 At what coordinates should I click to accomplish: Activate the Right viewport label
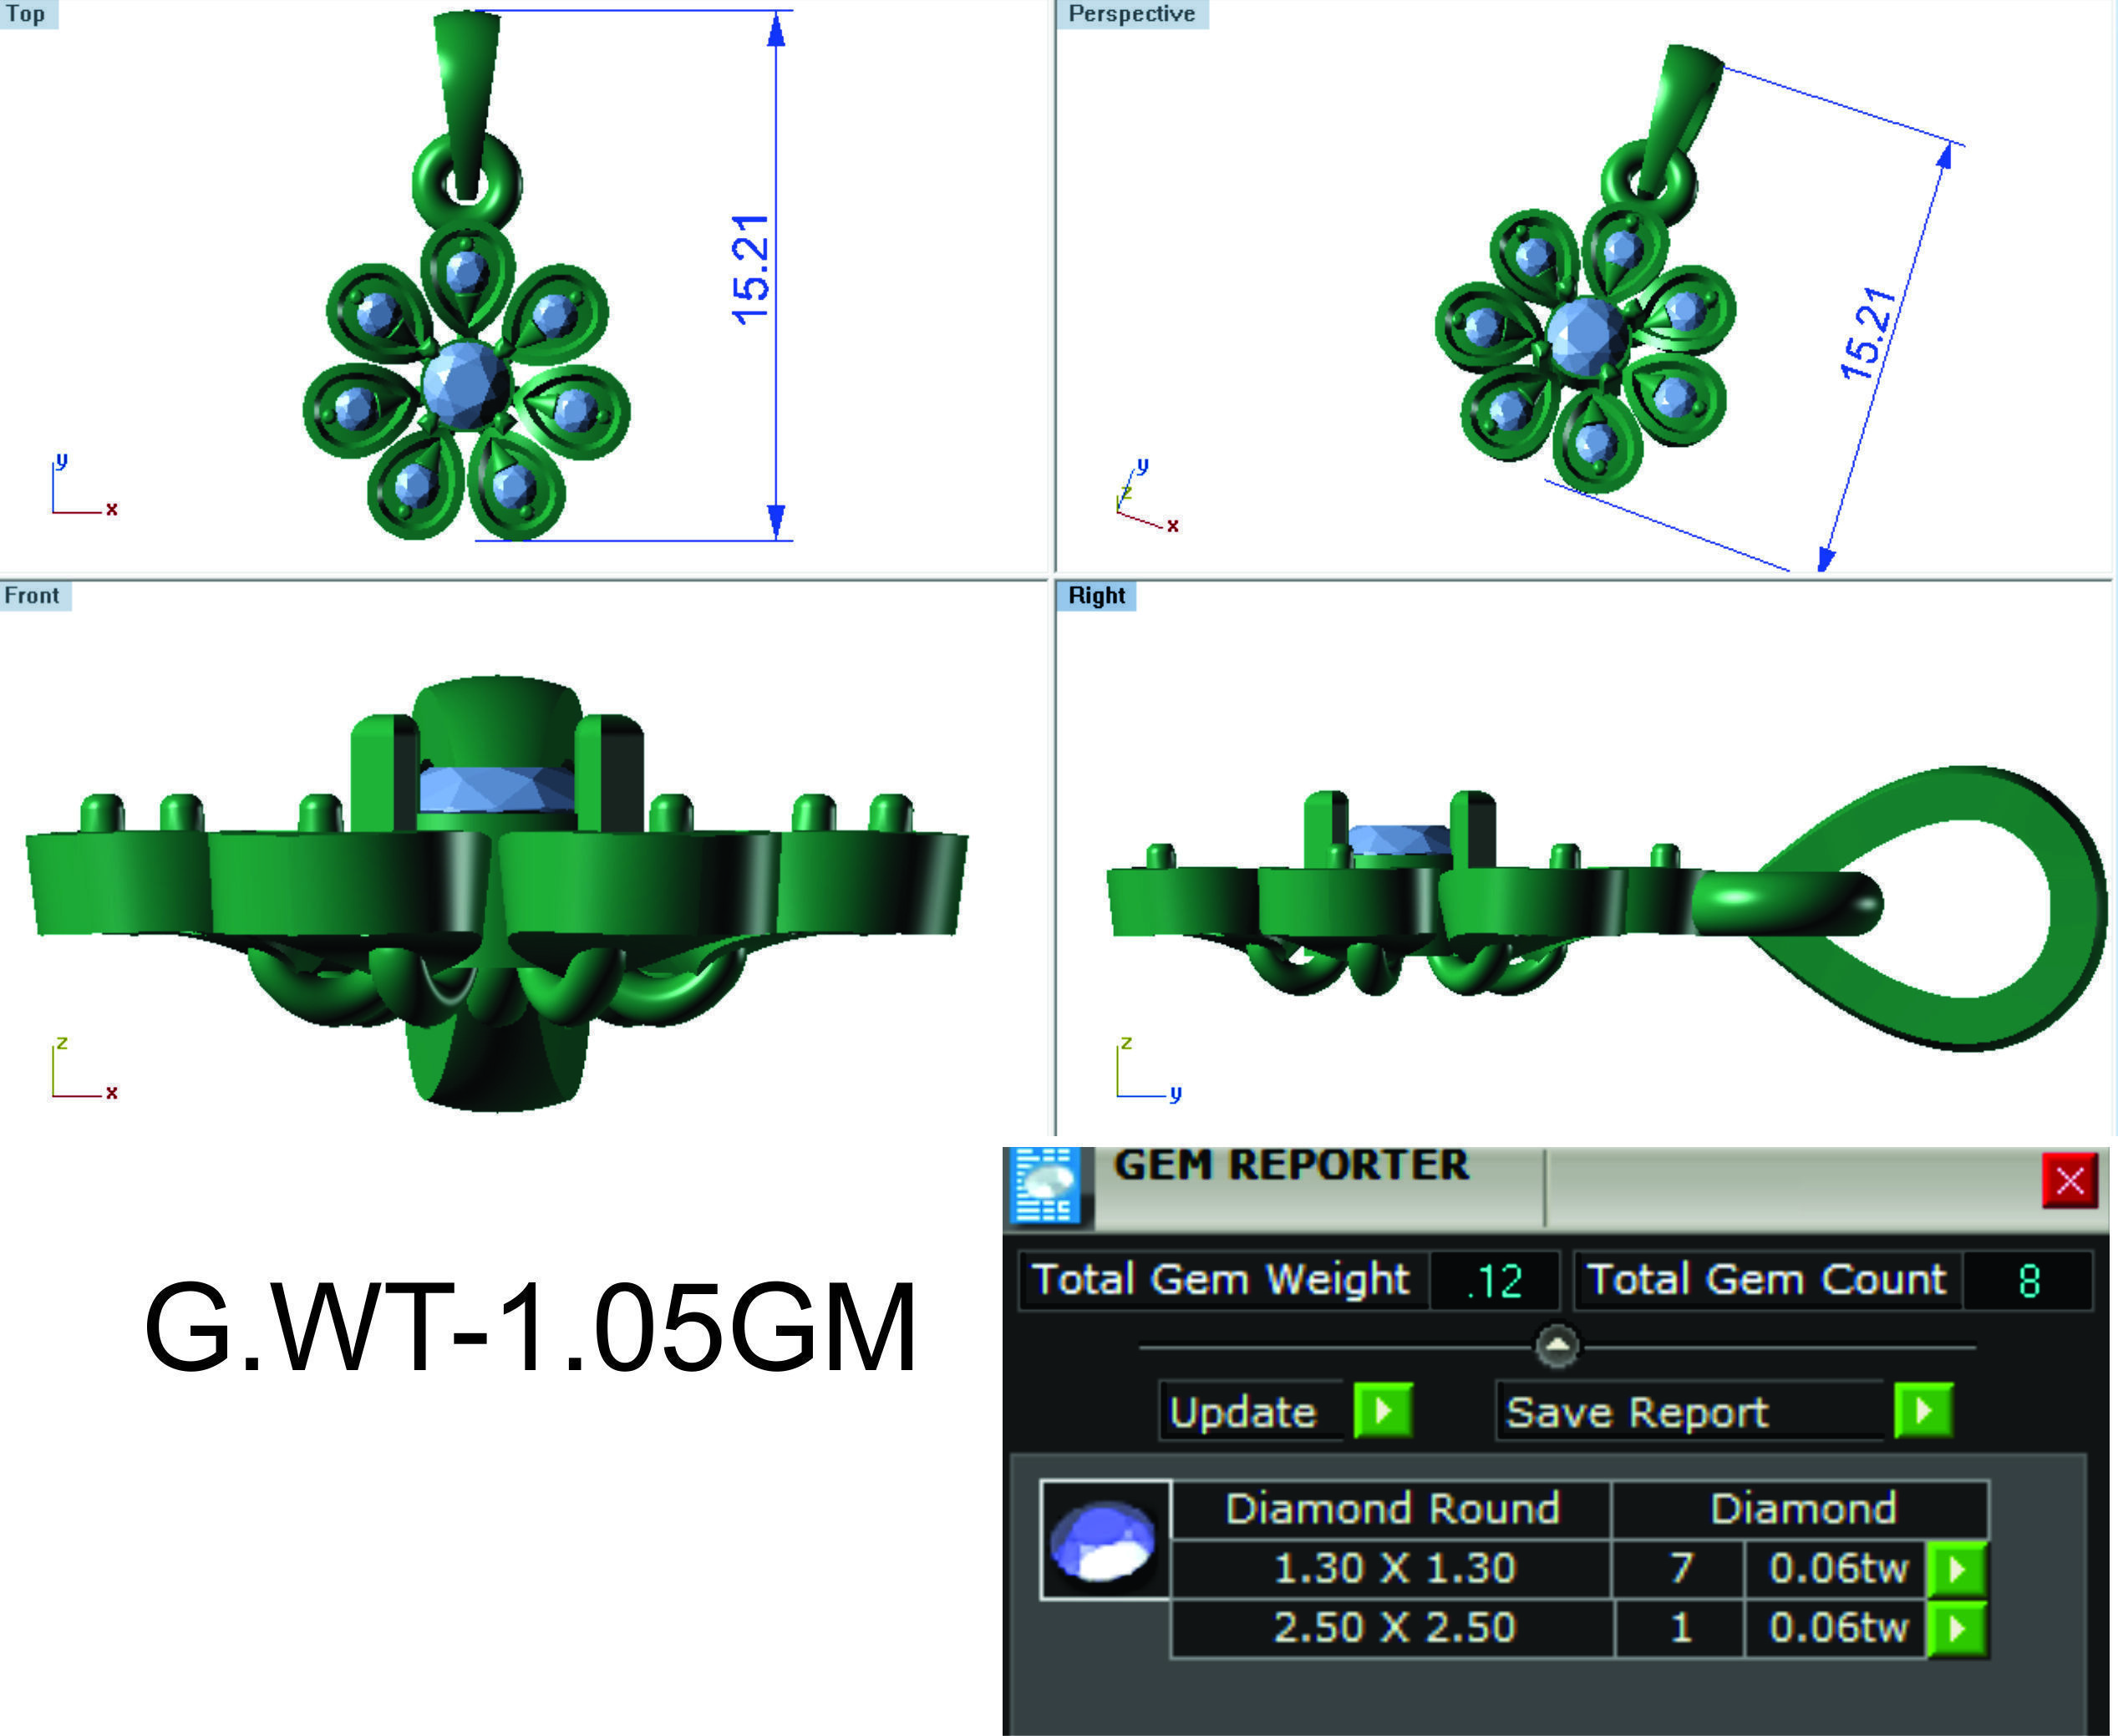pos(1097,596)
